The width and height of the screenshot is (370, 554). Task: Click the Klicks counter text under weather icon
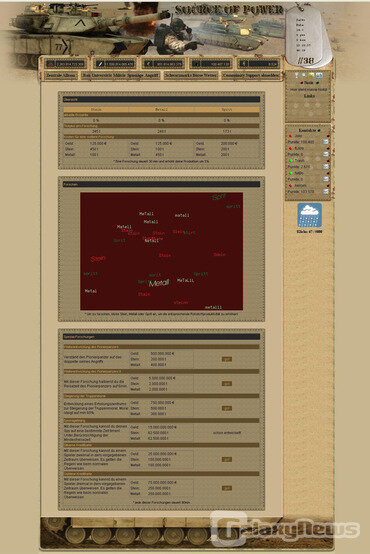click(x=309, y=232)
